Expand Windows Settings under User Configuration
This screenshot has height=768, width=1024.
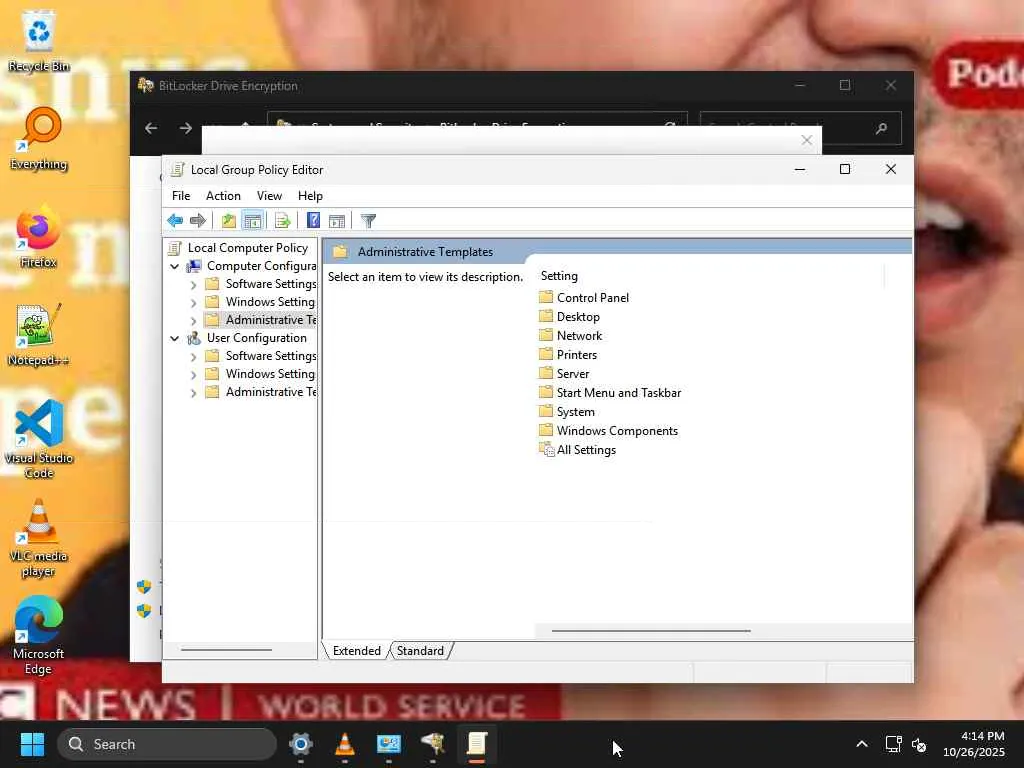tap(193, 374)
